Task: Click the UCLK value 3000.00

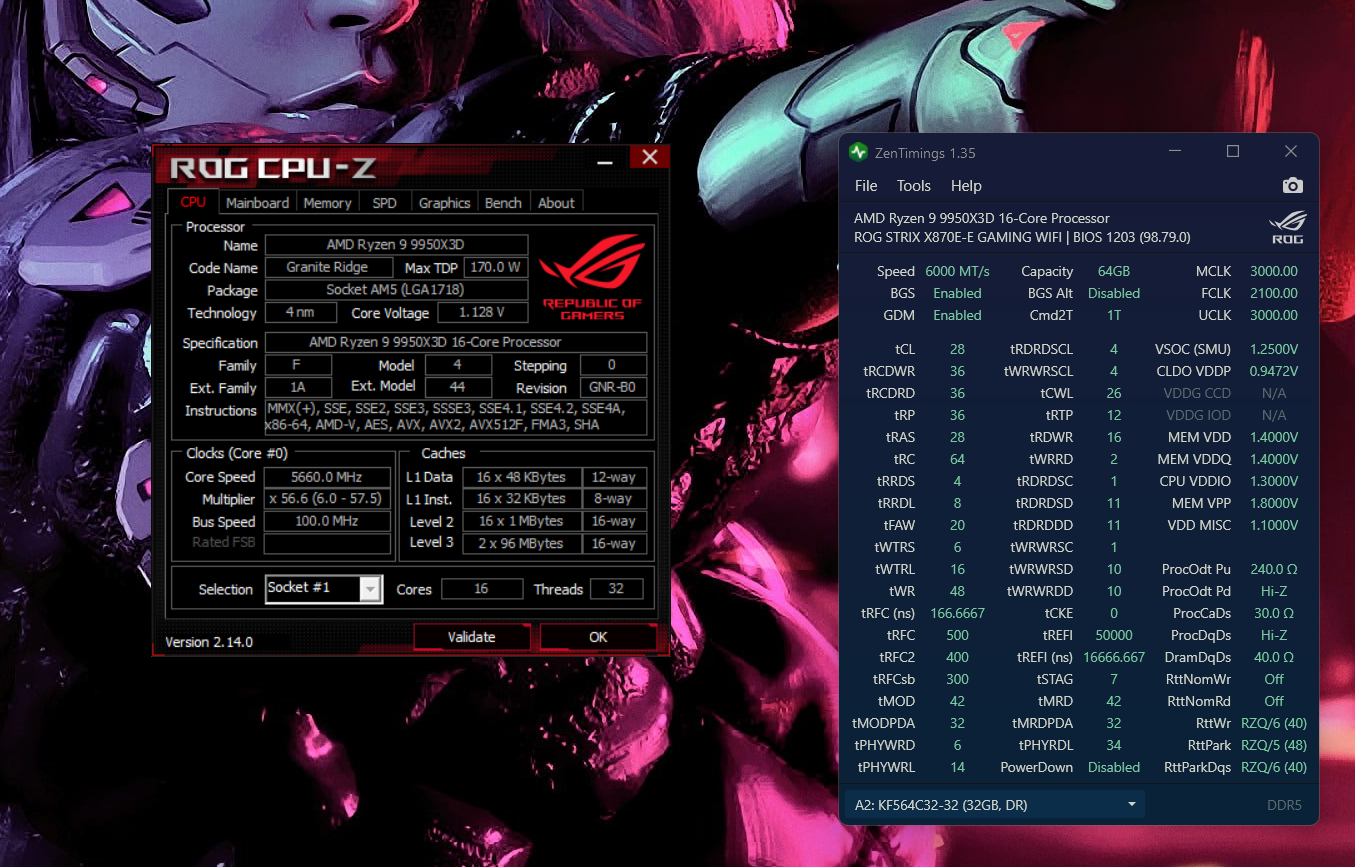Action: click(1274, 315)
